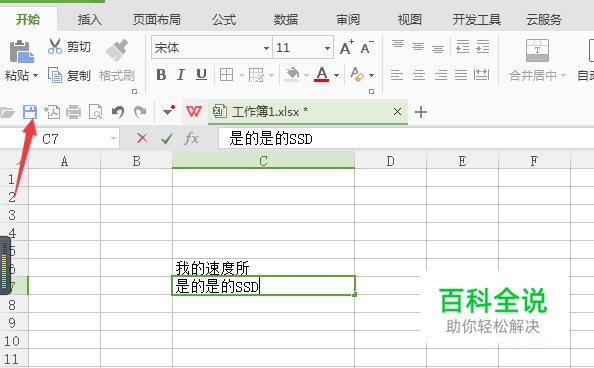Viewport: 594px width, 368px height.
Task: Increase indent icon
Action: 483,47
